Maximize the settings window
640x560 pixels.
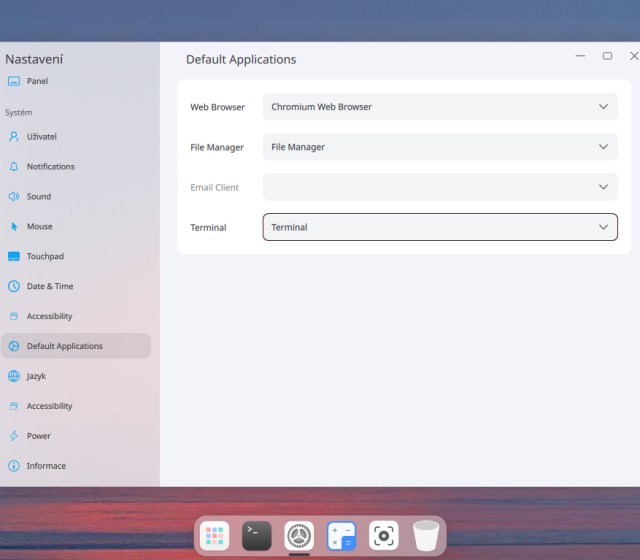(x=607, y=56)
